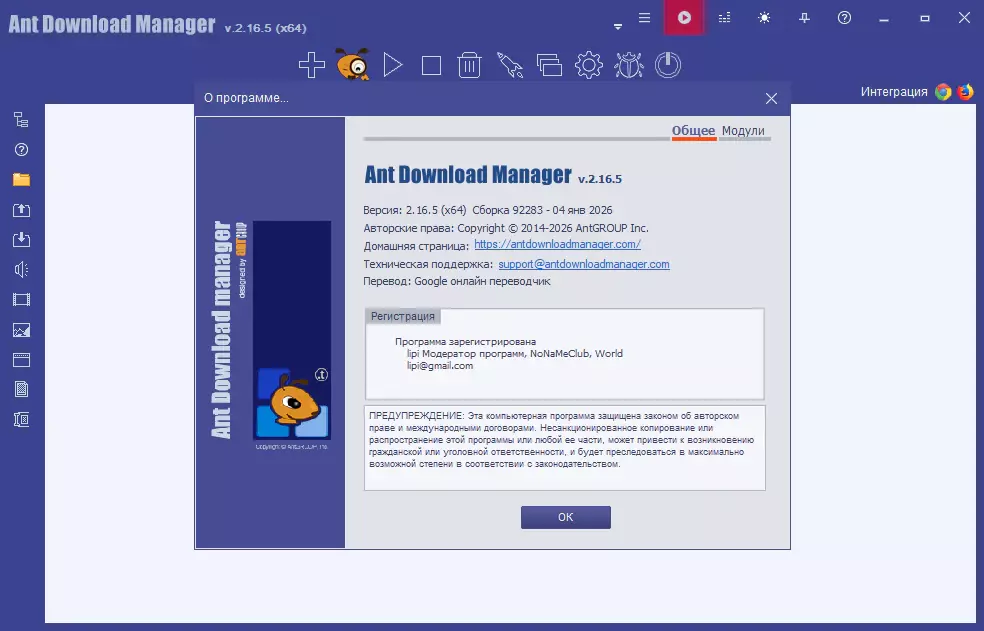Click the Chrome integration icon
Screen dimensions: 984x631
point(943,92)
